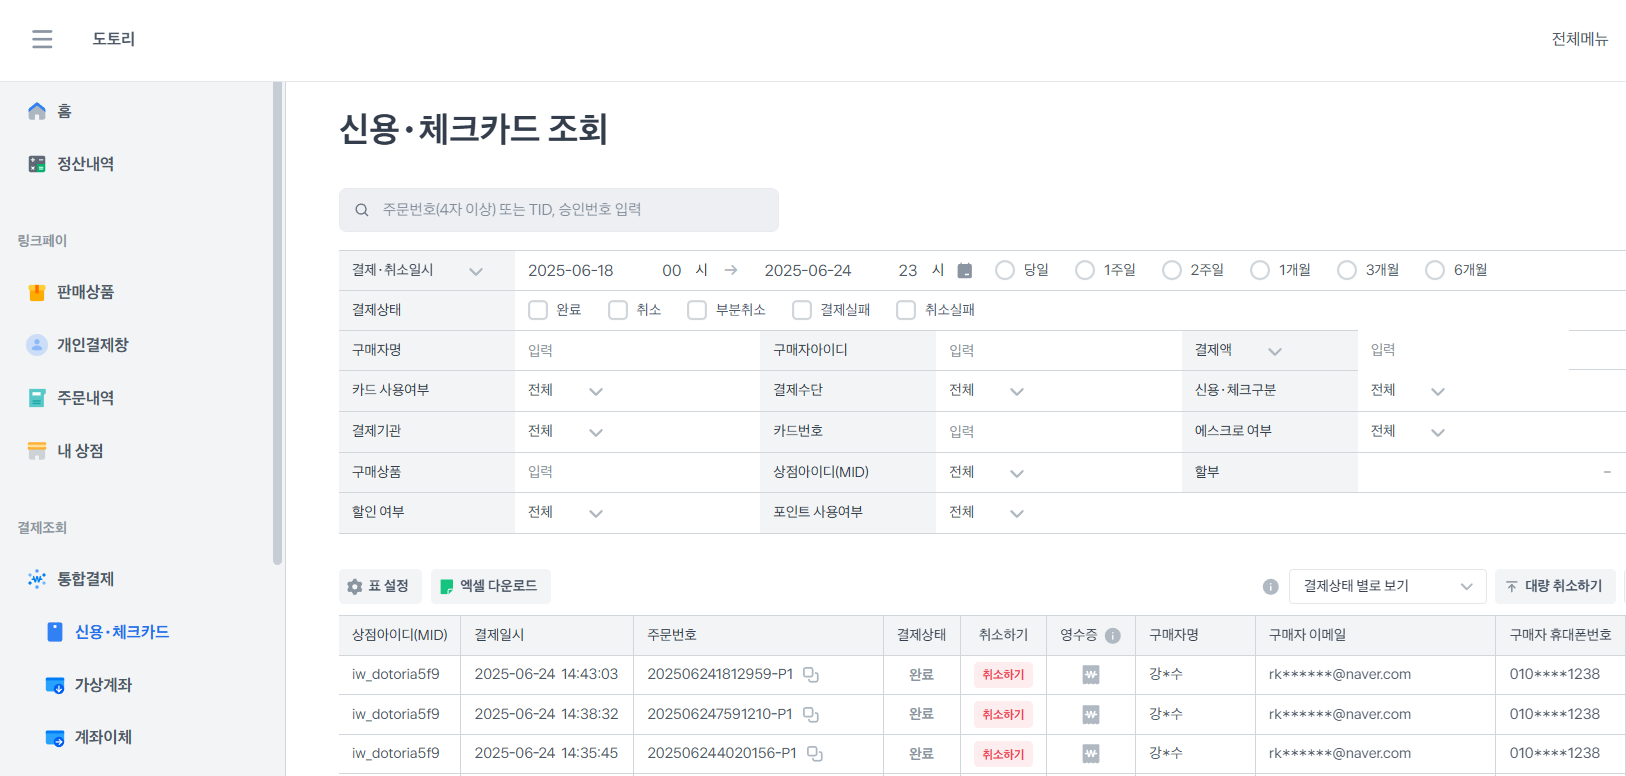The height and width of the screenshot is (776, 1626).
Task: Open receipt for the 14:35:45 payment
Action: (x=1091, y=754)
